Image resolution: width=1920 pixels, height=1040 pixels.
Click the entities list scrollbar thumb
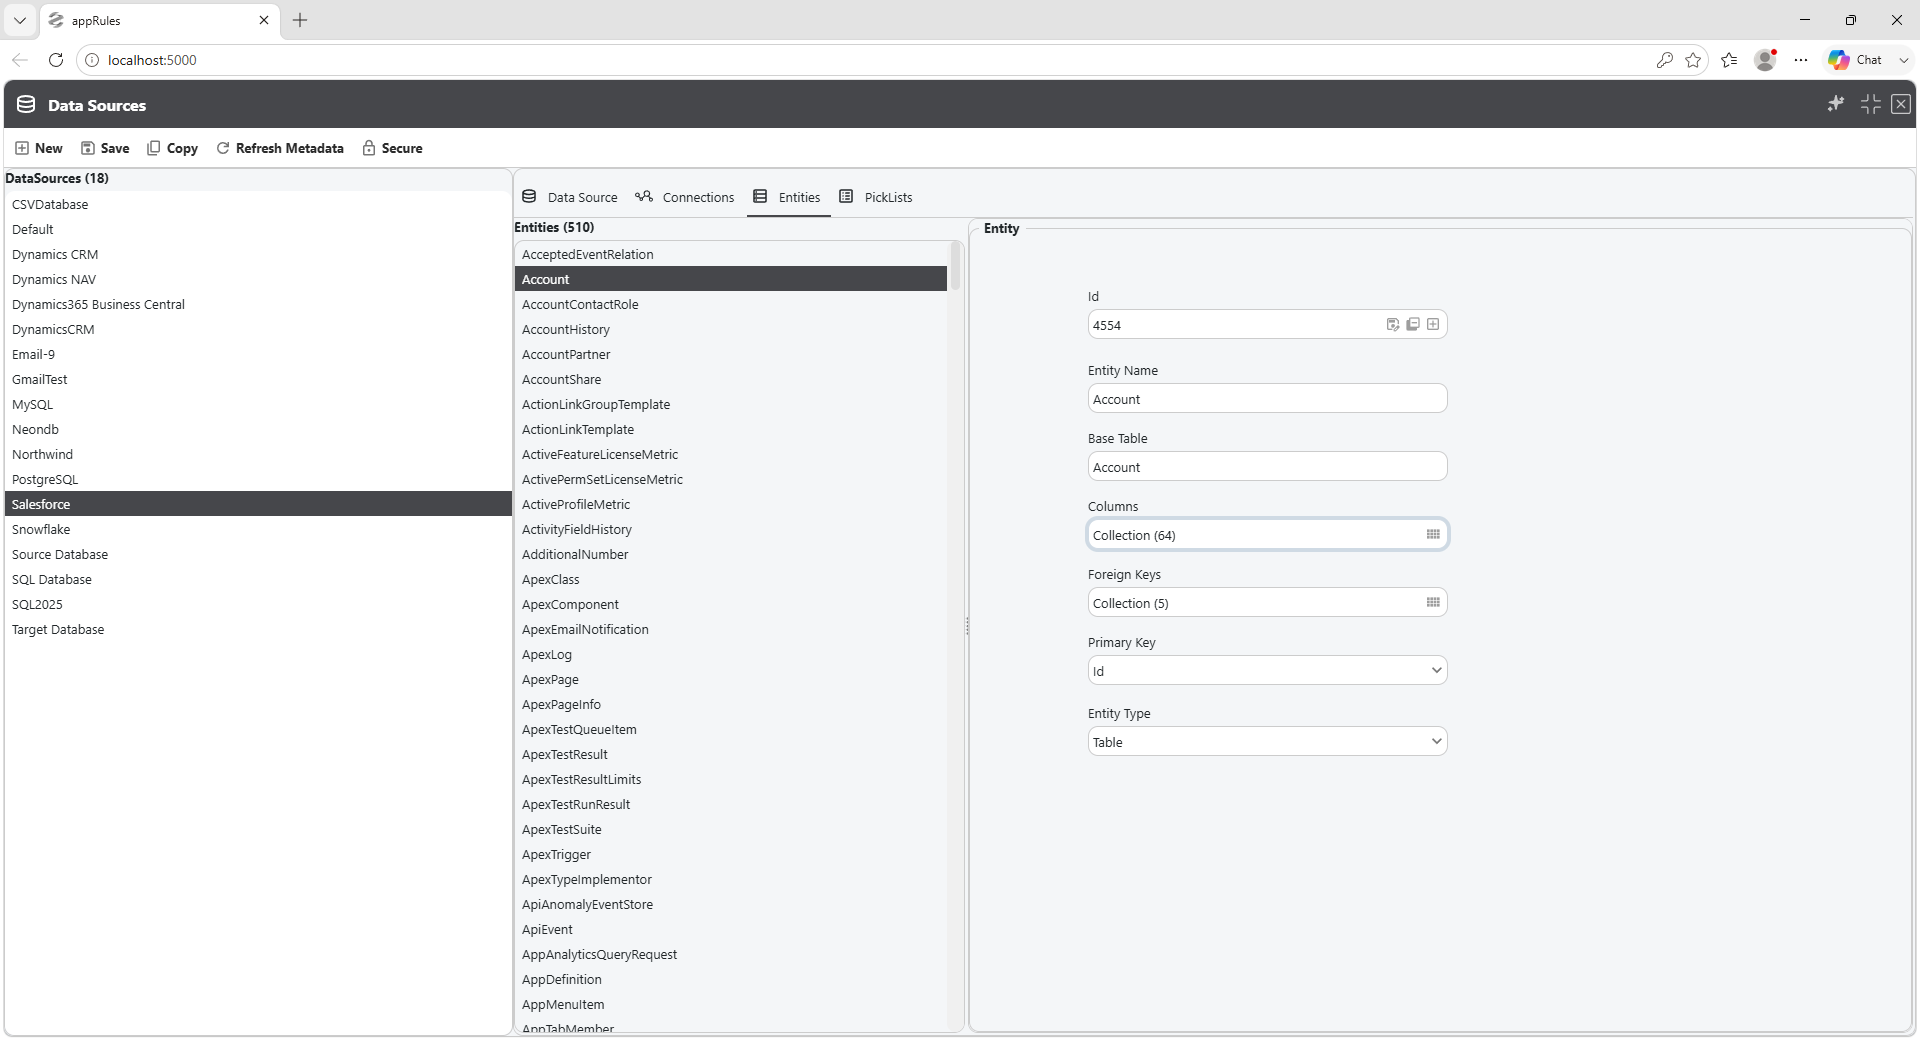pos(955,266)
